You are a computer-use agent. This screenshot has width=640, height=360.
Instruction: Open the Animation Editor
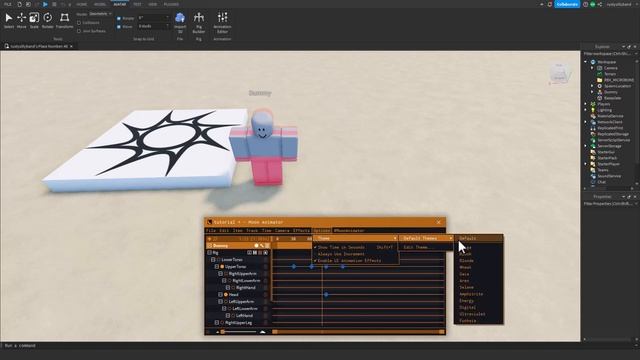tap(222, 22)
